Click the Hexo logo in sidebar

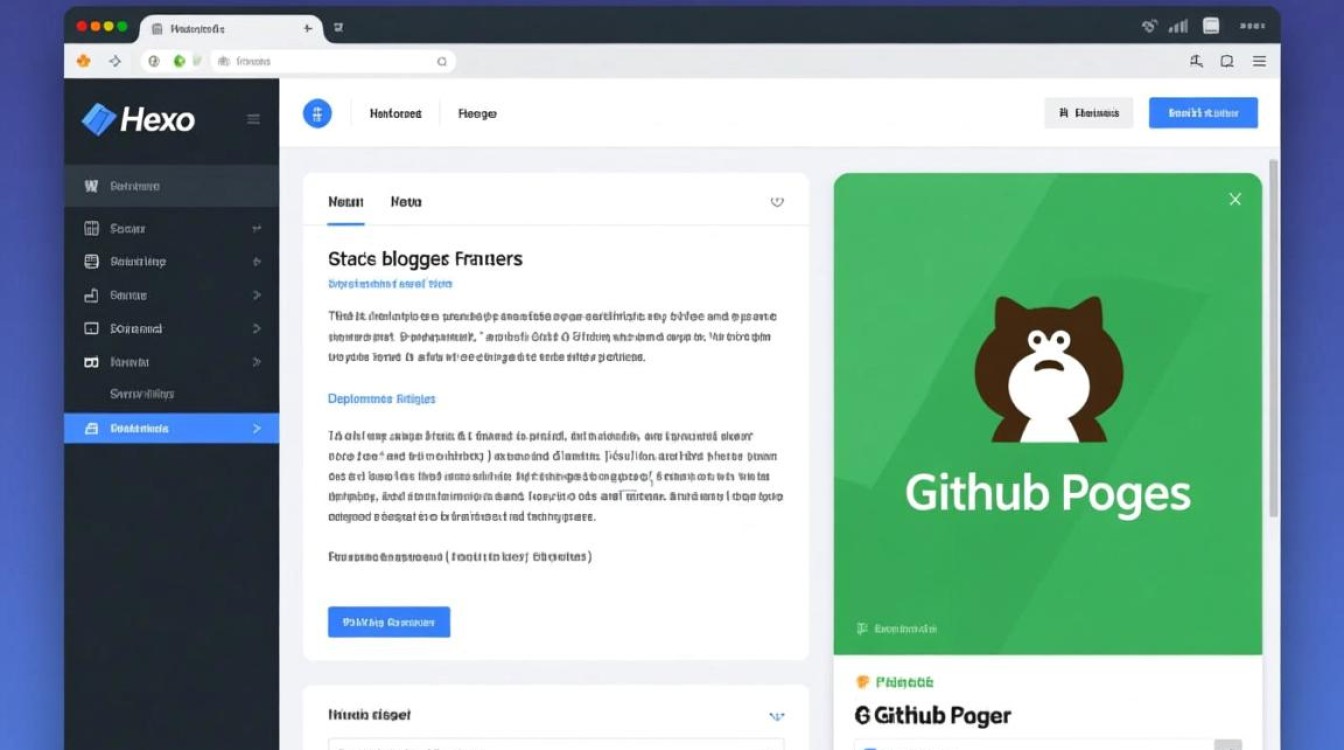pyautogui.click(x=138, y=120)
